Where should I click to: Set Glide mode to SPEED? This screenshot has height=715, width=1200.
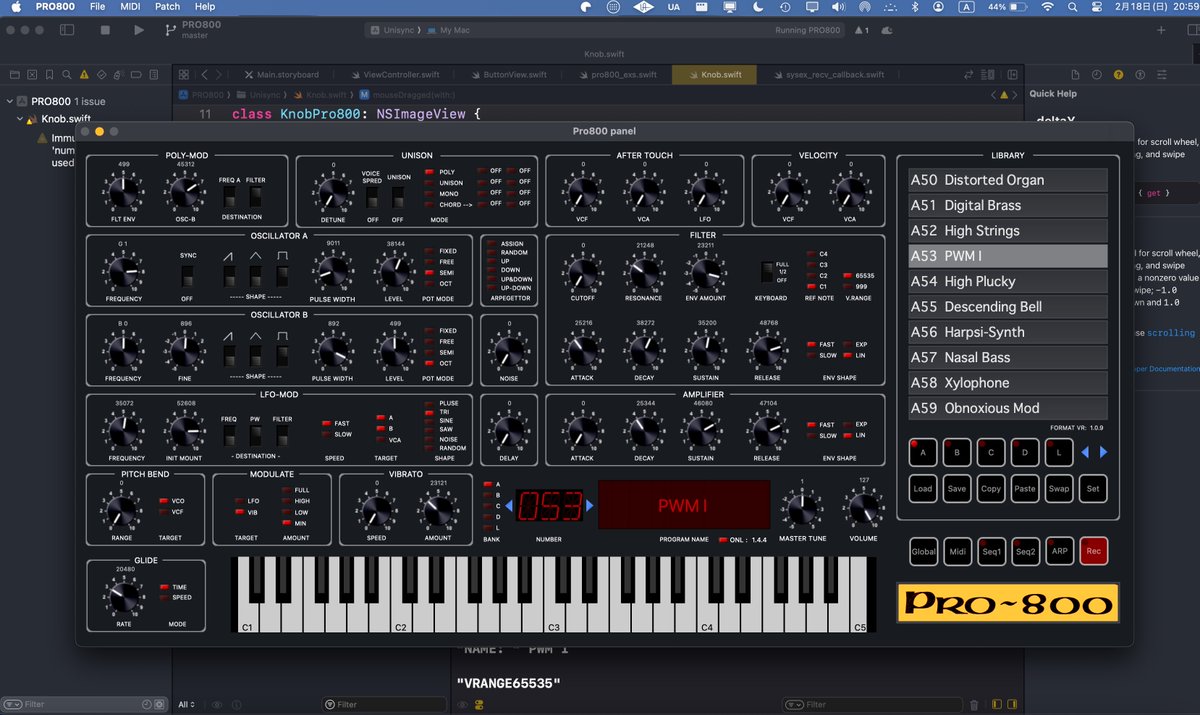click(164, 598)
